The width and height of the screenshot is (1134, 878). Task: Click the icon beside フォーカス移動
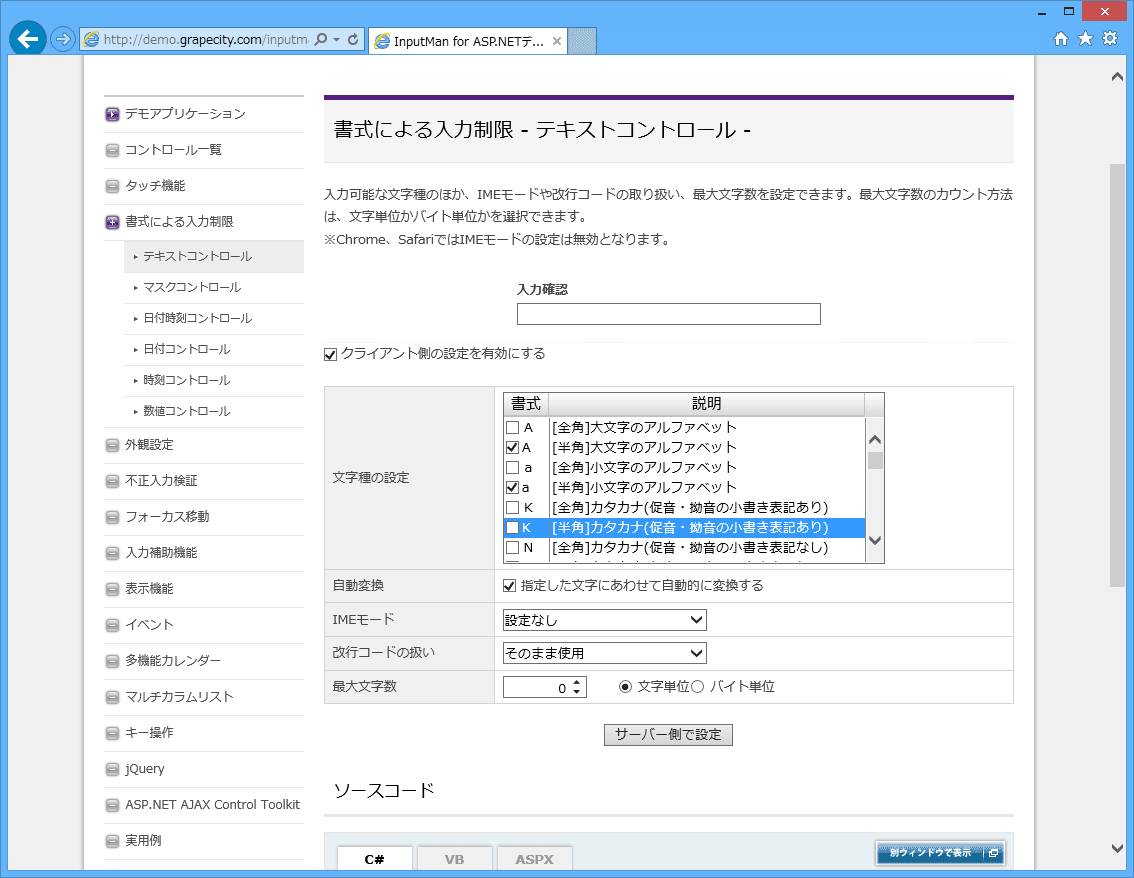tap(112, 517)
